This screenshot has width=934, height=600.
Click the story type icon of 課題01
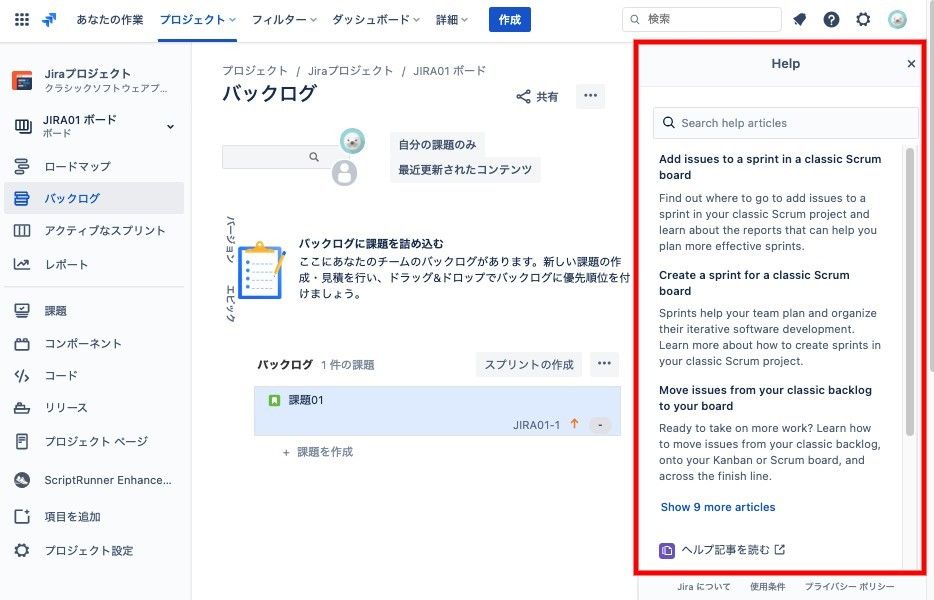click(x=274, y=400)
